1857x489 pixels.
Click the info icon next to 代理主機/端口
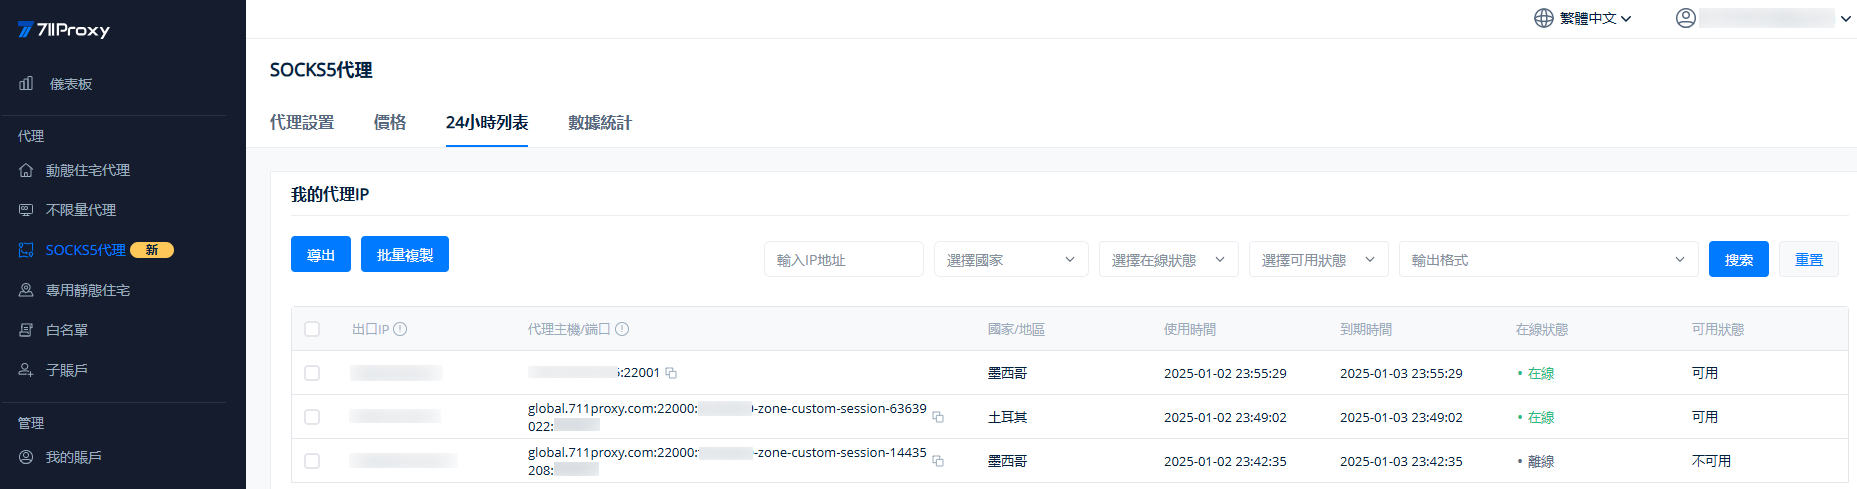(622, 329)
